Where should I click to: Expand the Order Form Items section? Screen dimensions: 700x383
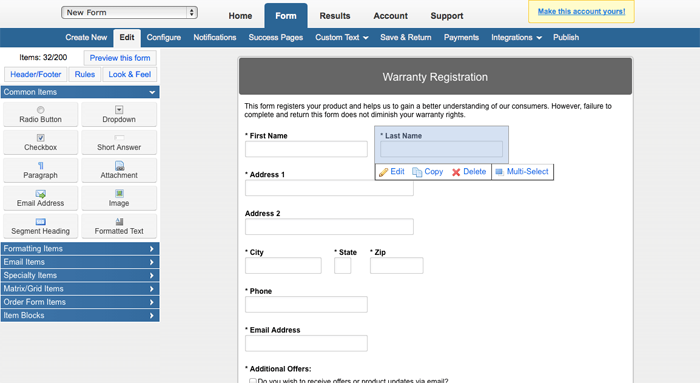tap(80, 302)
